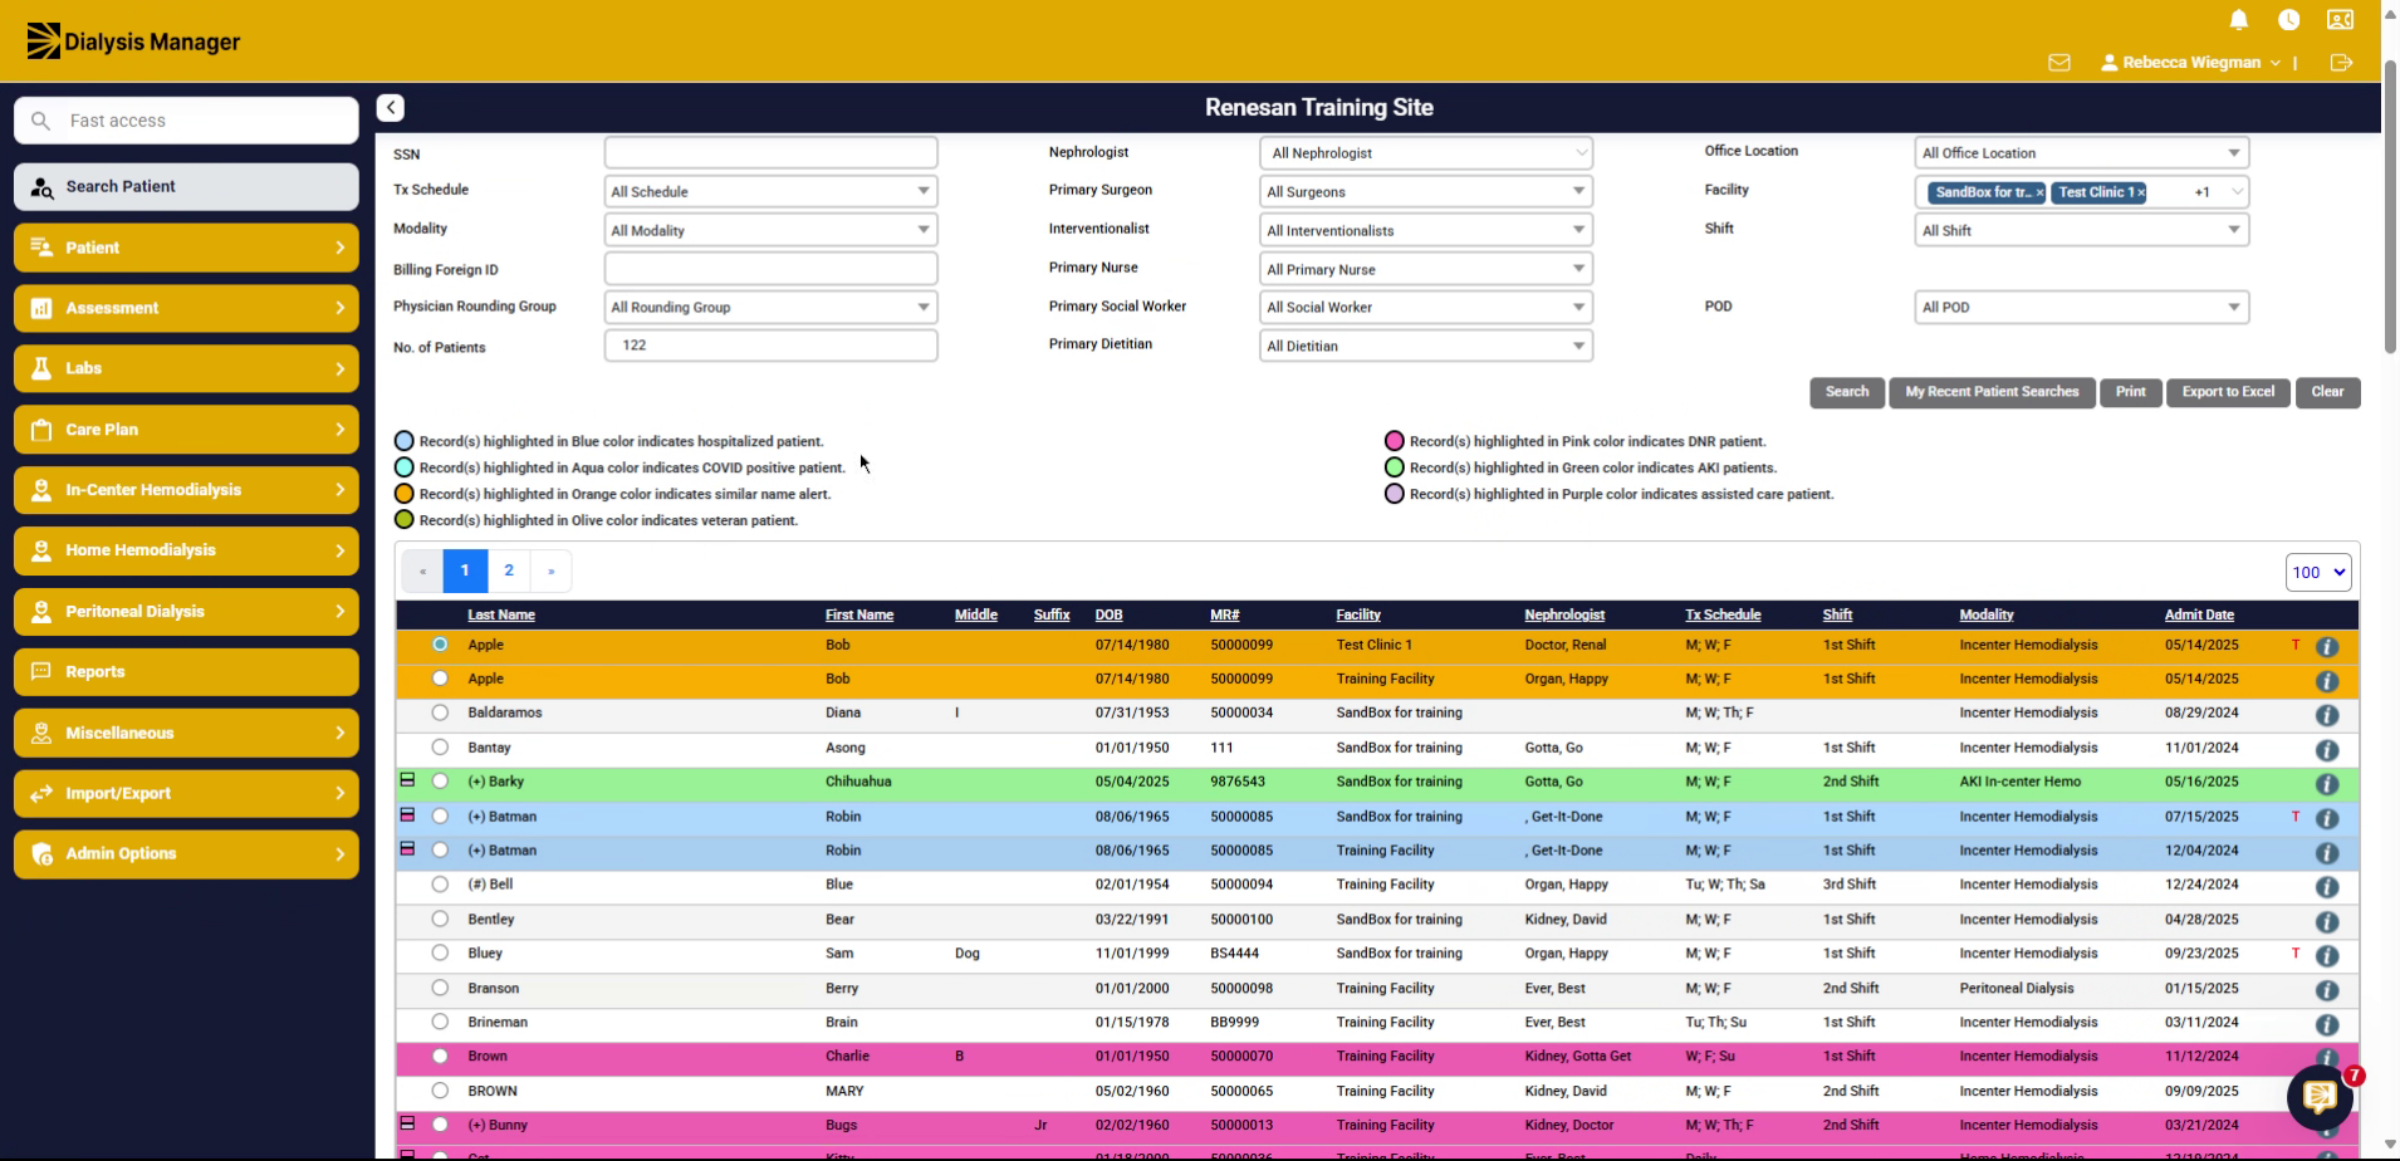Expand the Barky Chihuahua row
Screen dimensions: 2400x1161
point(407,780)
